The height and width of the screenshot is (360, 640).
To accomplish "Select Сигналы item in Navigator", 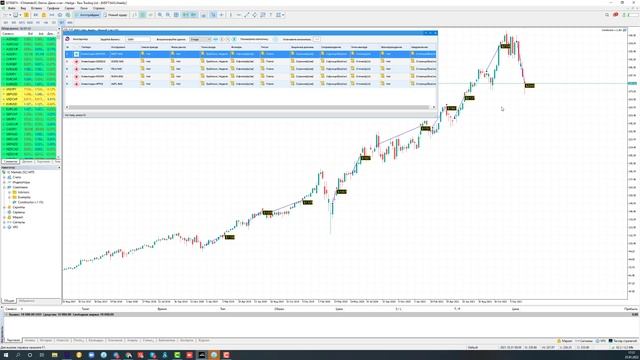I will pyautogui.click(x=19, y=222).
